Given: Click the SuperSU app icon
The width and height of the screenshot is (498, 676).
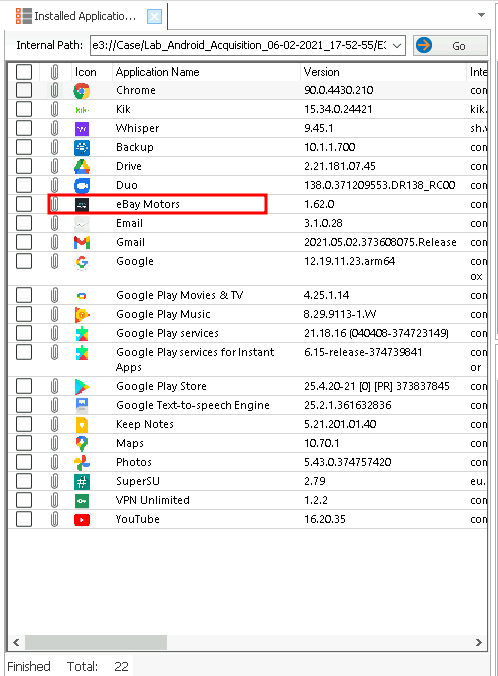Looking at the screenshot, I should 82,482.
